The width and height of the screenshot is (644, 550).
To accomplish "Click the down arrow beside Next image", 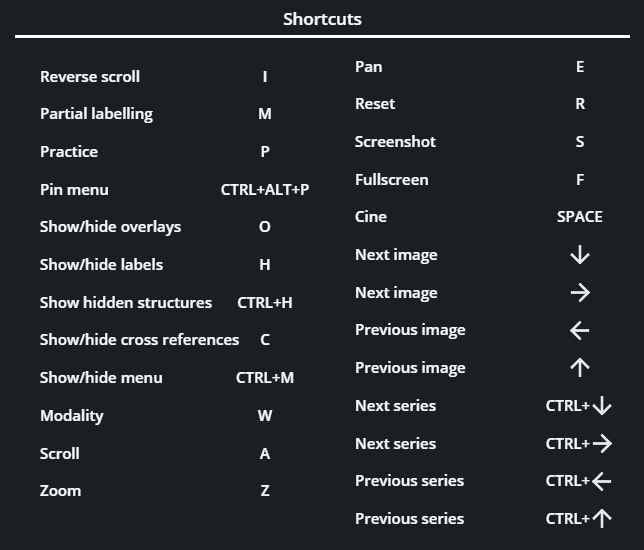I will pos(580,255).
